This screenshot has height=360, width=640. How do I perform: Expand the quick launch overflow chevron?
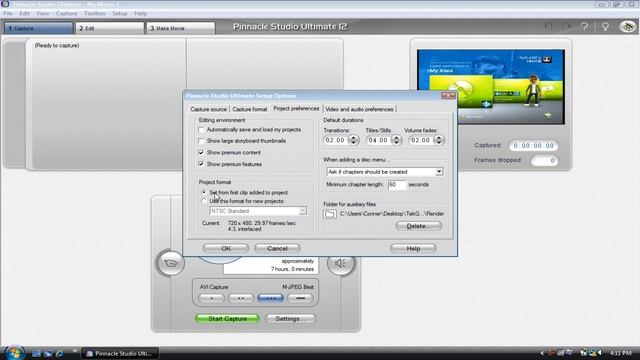click(x=75, y=351)
